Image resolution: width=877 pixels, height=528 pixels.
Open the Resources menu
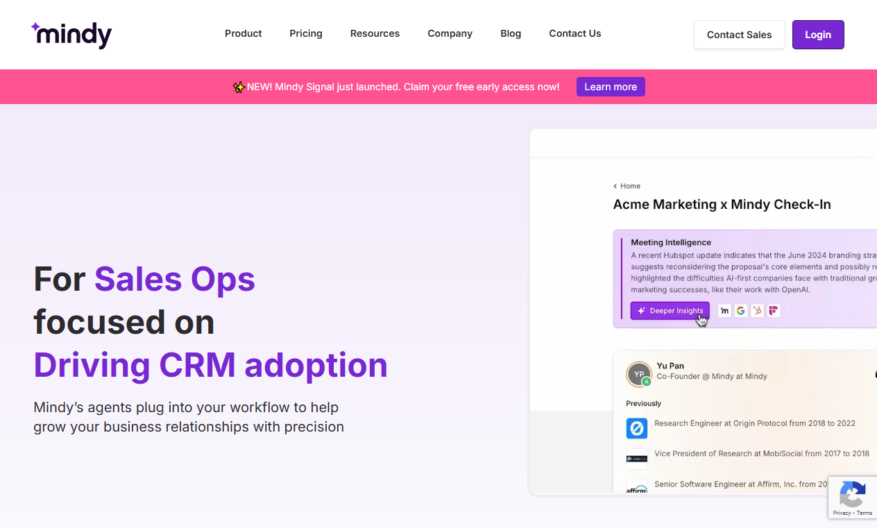(x=375, y=34)
